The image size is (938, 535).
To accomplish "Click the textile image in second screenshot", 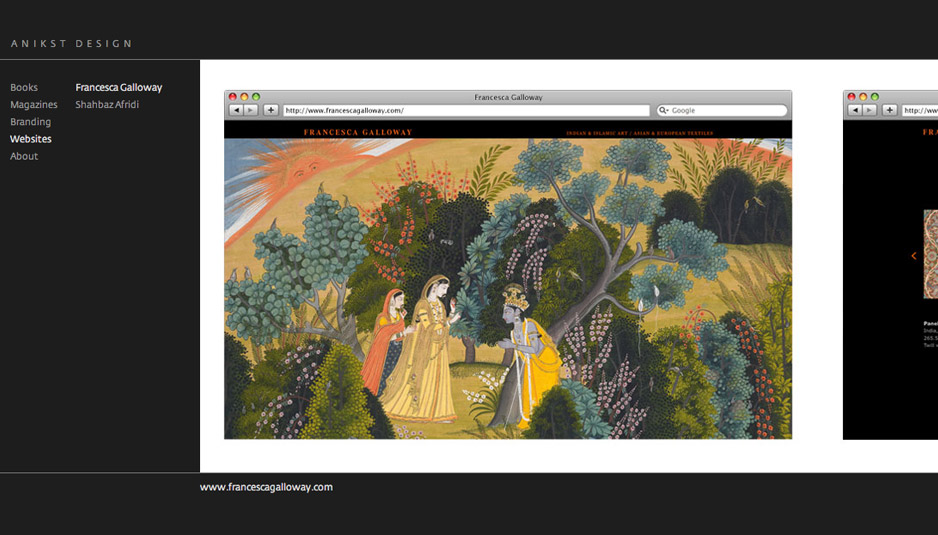I will tap(931, 254).
